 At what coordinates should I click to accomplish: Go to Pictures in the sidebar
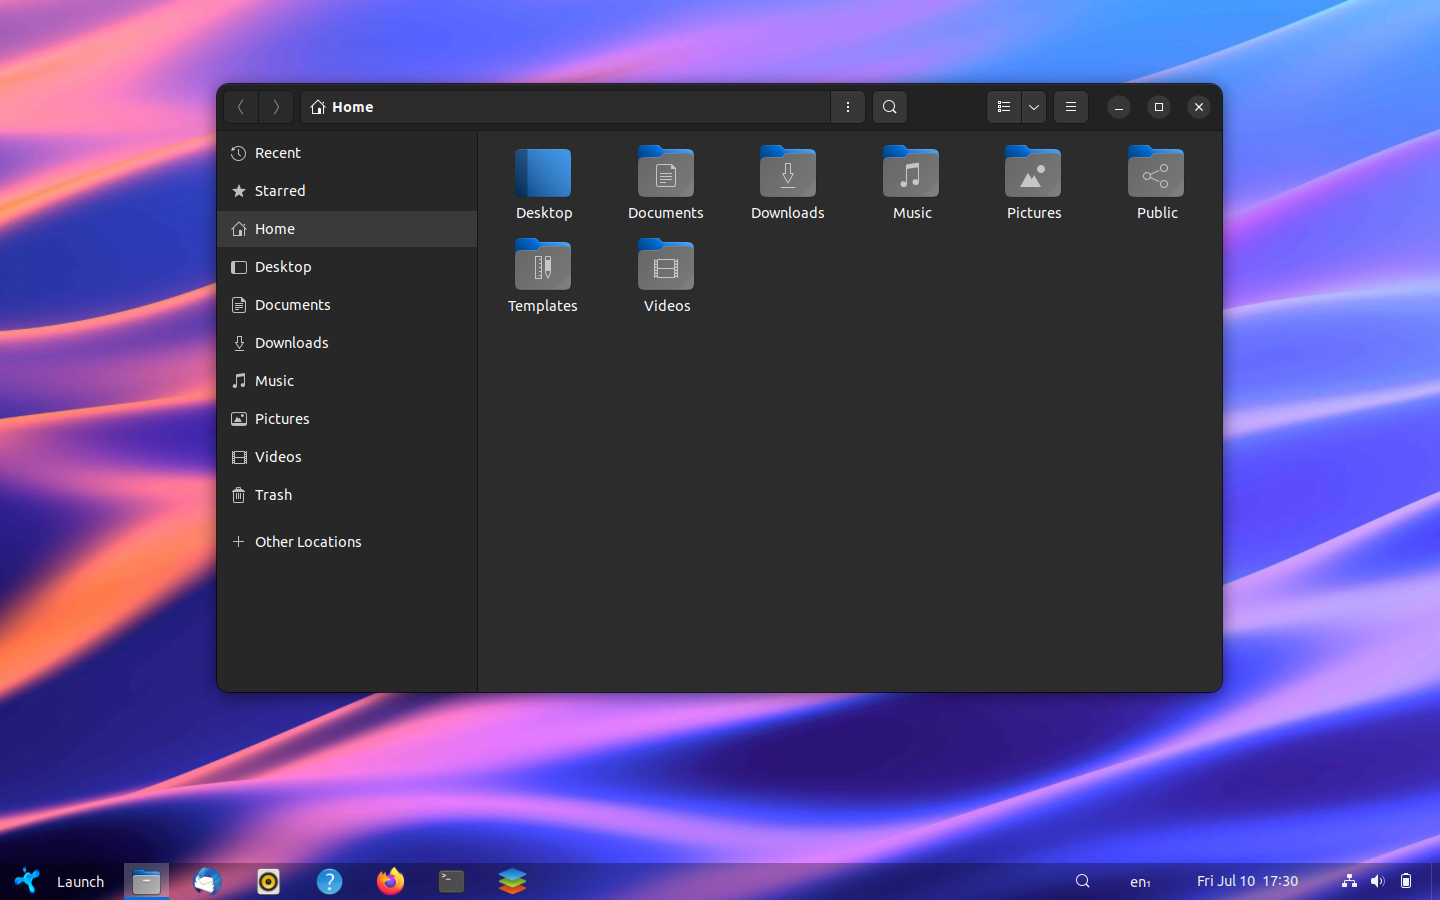347,419
